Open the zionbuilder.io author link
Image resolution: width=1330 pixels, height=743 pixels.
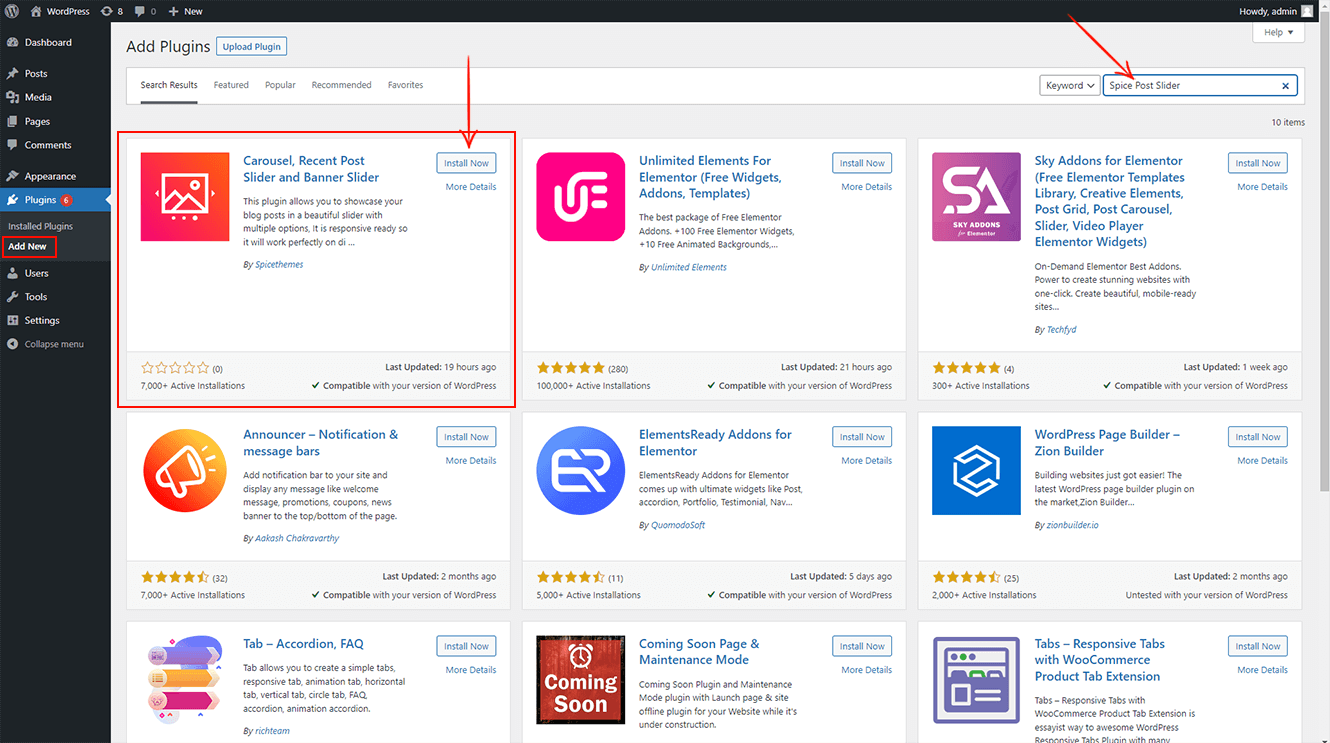pyautogui.click(x=1072, y=525)
